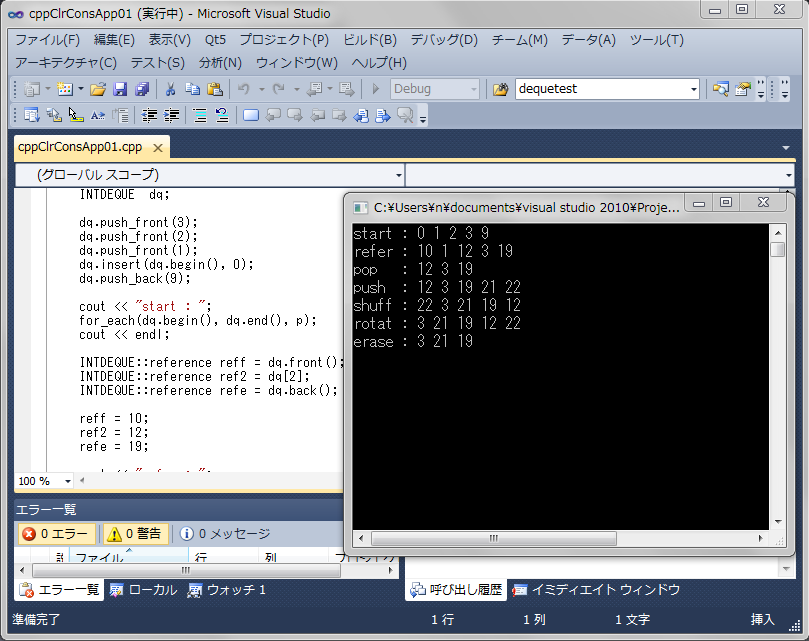Click the Find in Files icon
The height and width of the screenshot is (641, 809).
pyautogui.click(x=501, y=89)
